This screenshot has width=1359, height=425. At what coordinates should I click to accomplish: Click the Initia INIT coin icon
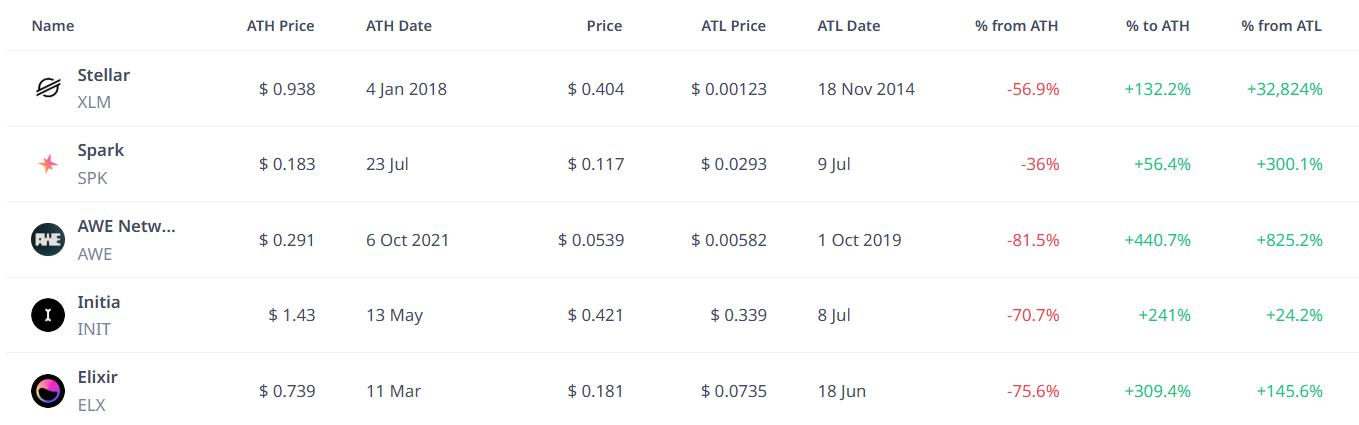point(48,315)
